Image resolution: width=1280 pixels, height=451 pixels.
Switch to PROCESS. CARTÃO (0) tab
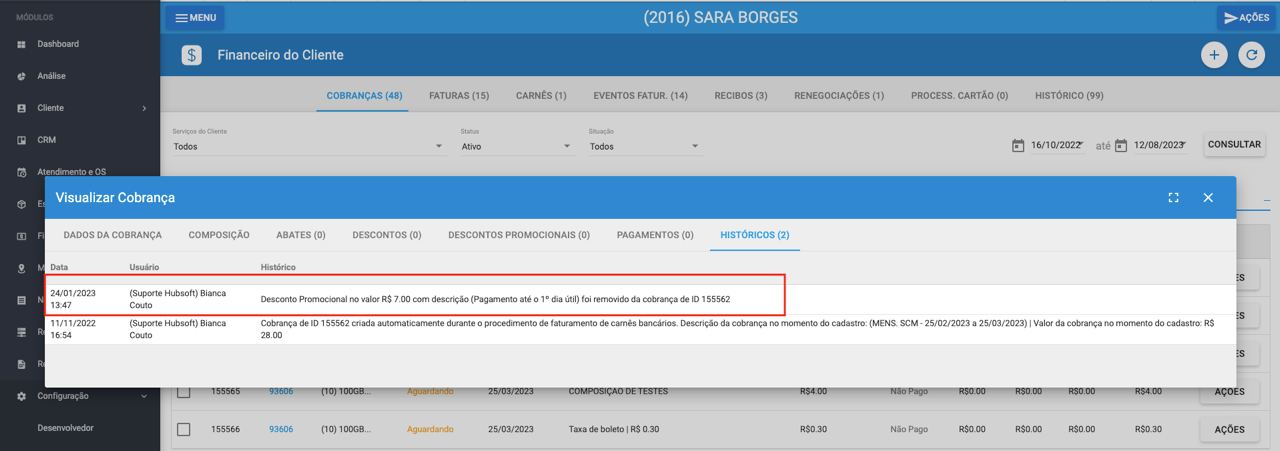959,96
